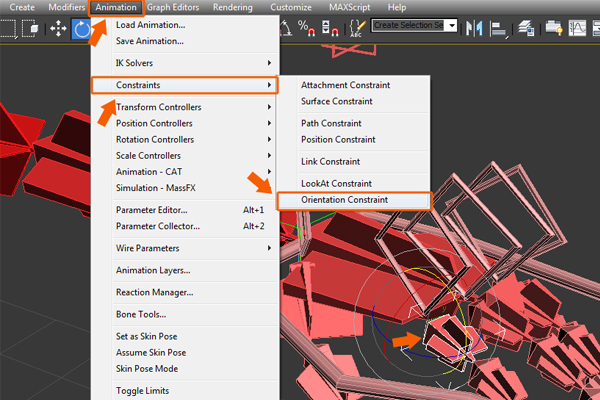Open the Create menu
This screenshot has width=600, height=400.
22,7
